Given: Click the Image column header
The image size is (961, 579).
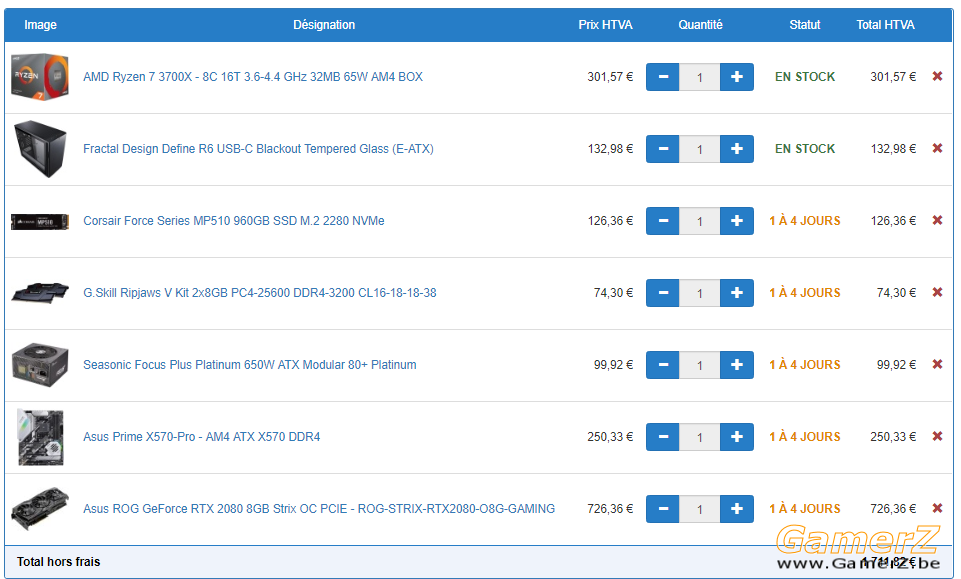Looking at the screenshot, I should [x=40, y=25].
